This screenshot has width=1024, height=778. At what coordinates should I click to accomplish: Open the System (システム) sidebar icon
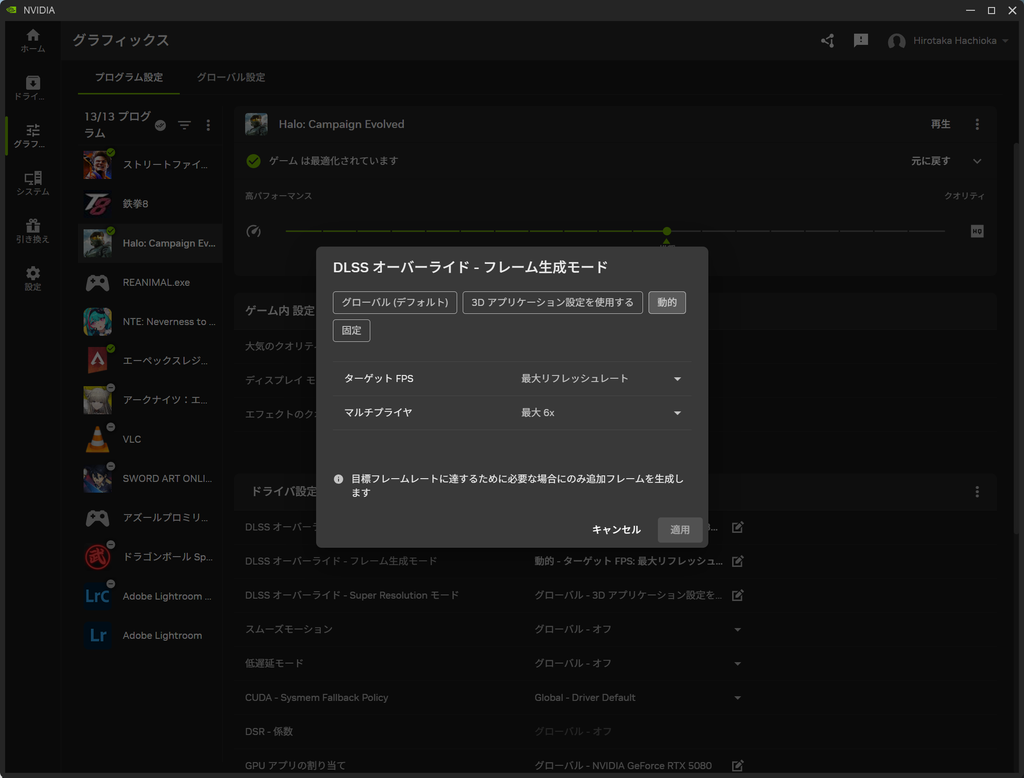(x=33, y=184)
